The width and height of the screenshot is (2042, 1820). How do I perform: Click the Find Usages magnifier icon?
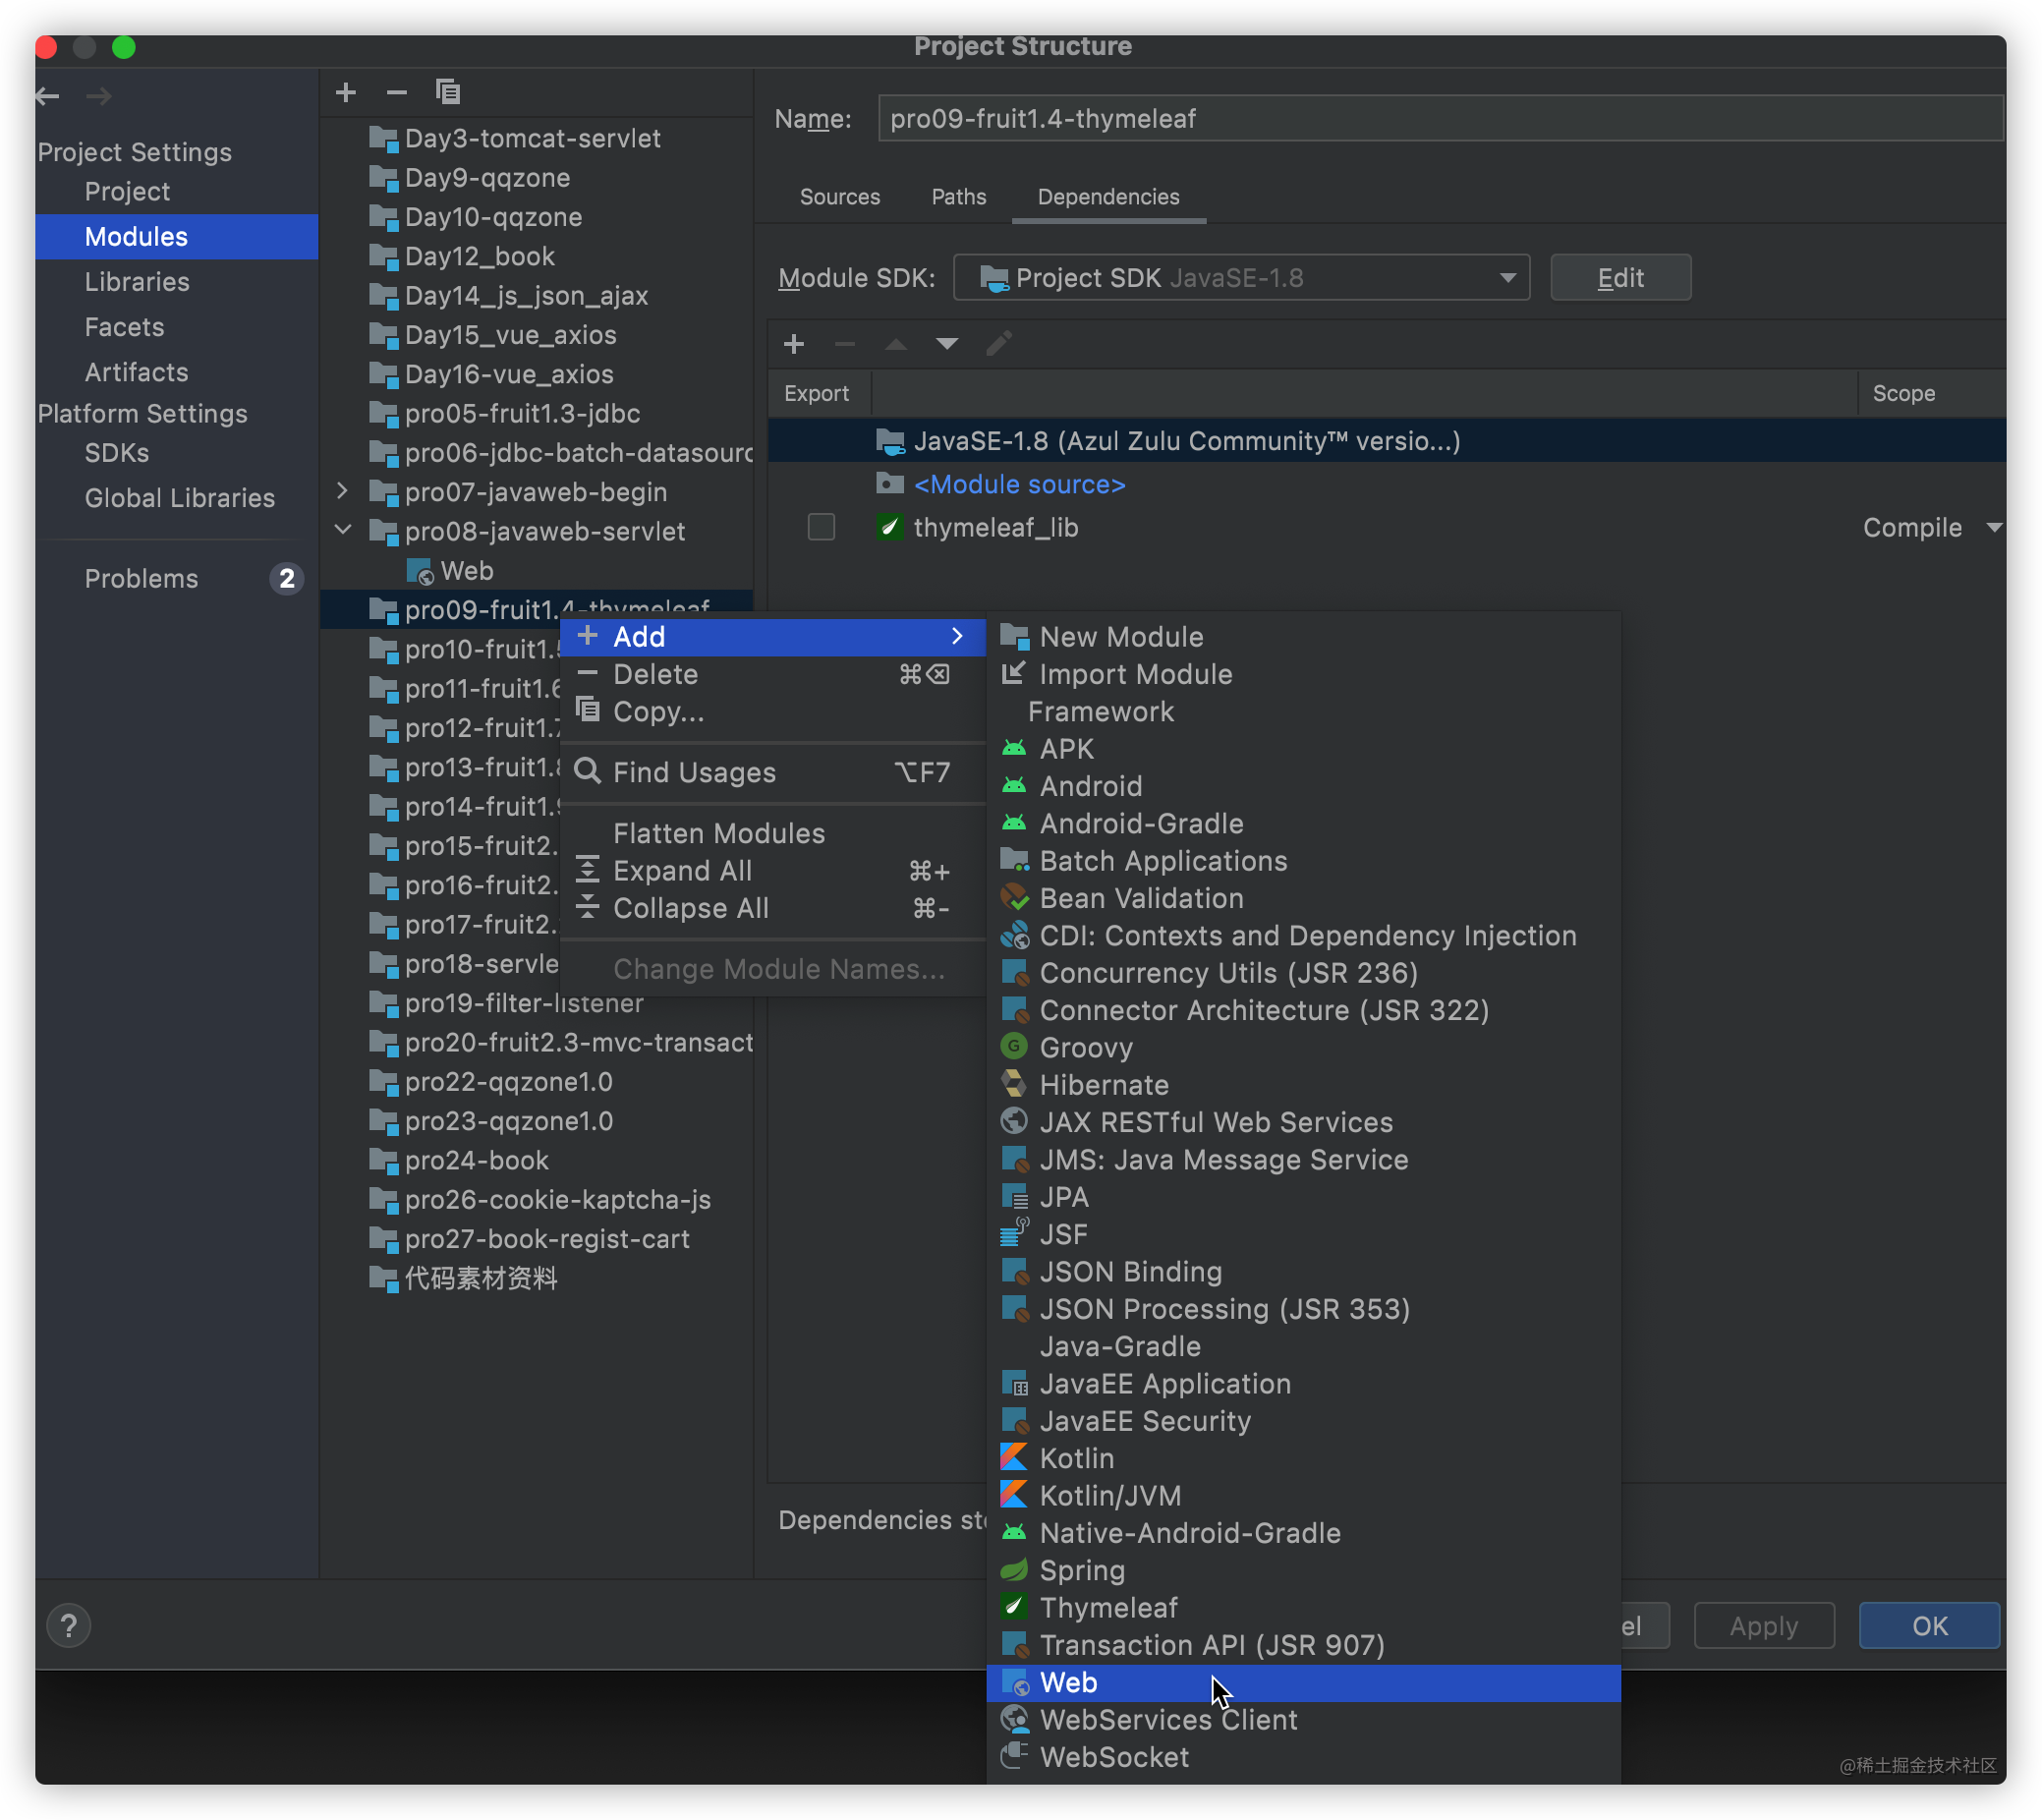pyautogui.click(x=588, y=772)
